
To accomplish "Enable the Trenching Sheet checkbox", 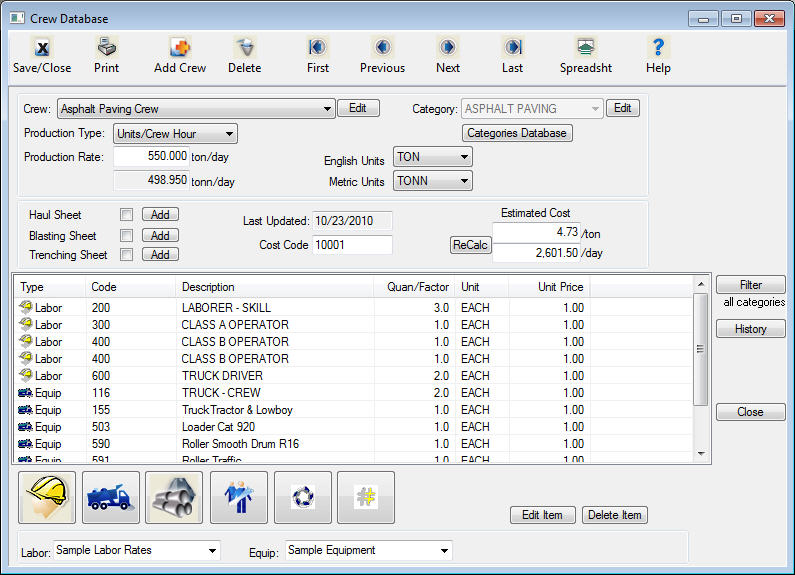I will (126, 255).
